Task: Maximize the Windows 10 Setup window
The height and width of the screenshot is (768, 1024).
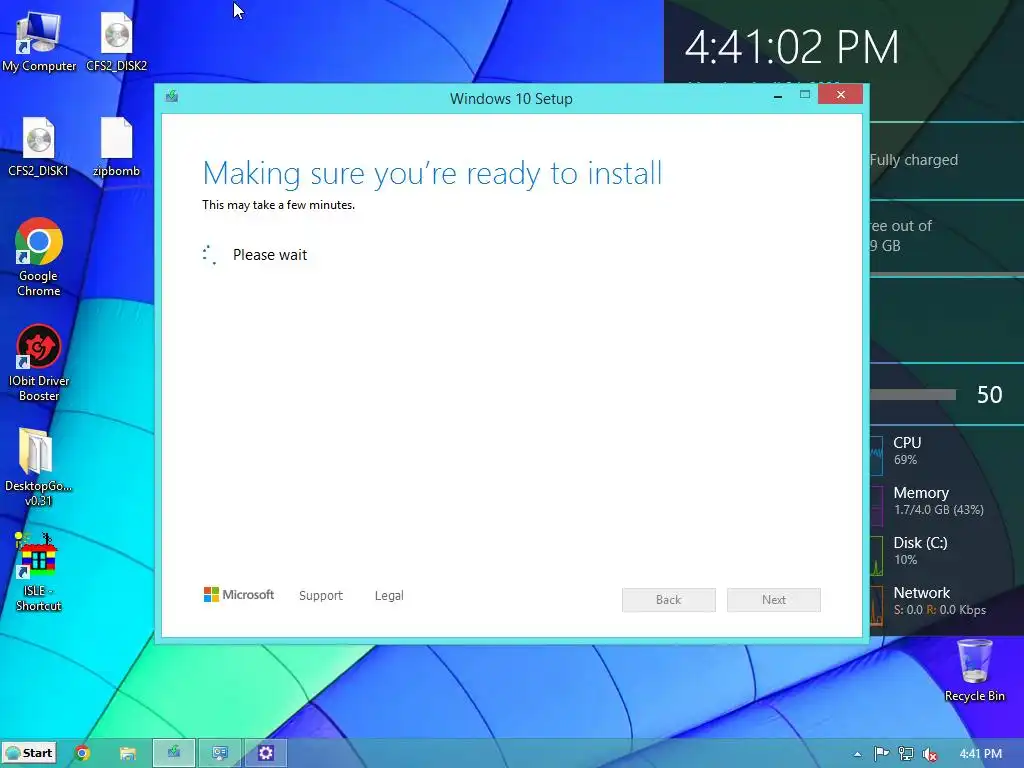Action: tap(805, 95)
